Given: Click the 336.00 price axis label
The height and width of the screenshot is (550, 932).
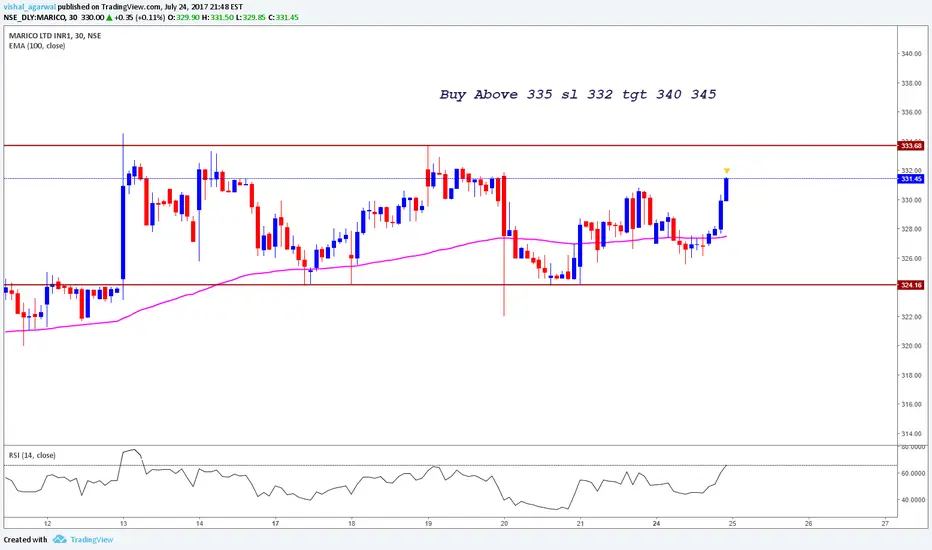Looking at the screenshot, I should pos(911,112).
